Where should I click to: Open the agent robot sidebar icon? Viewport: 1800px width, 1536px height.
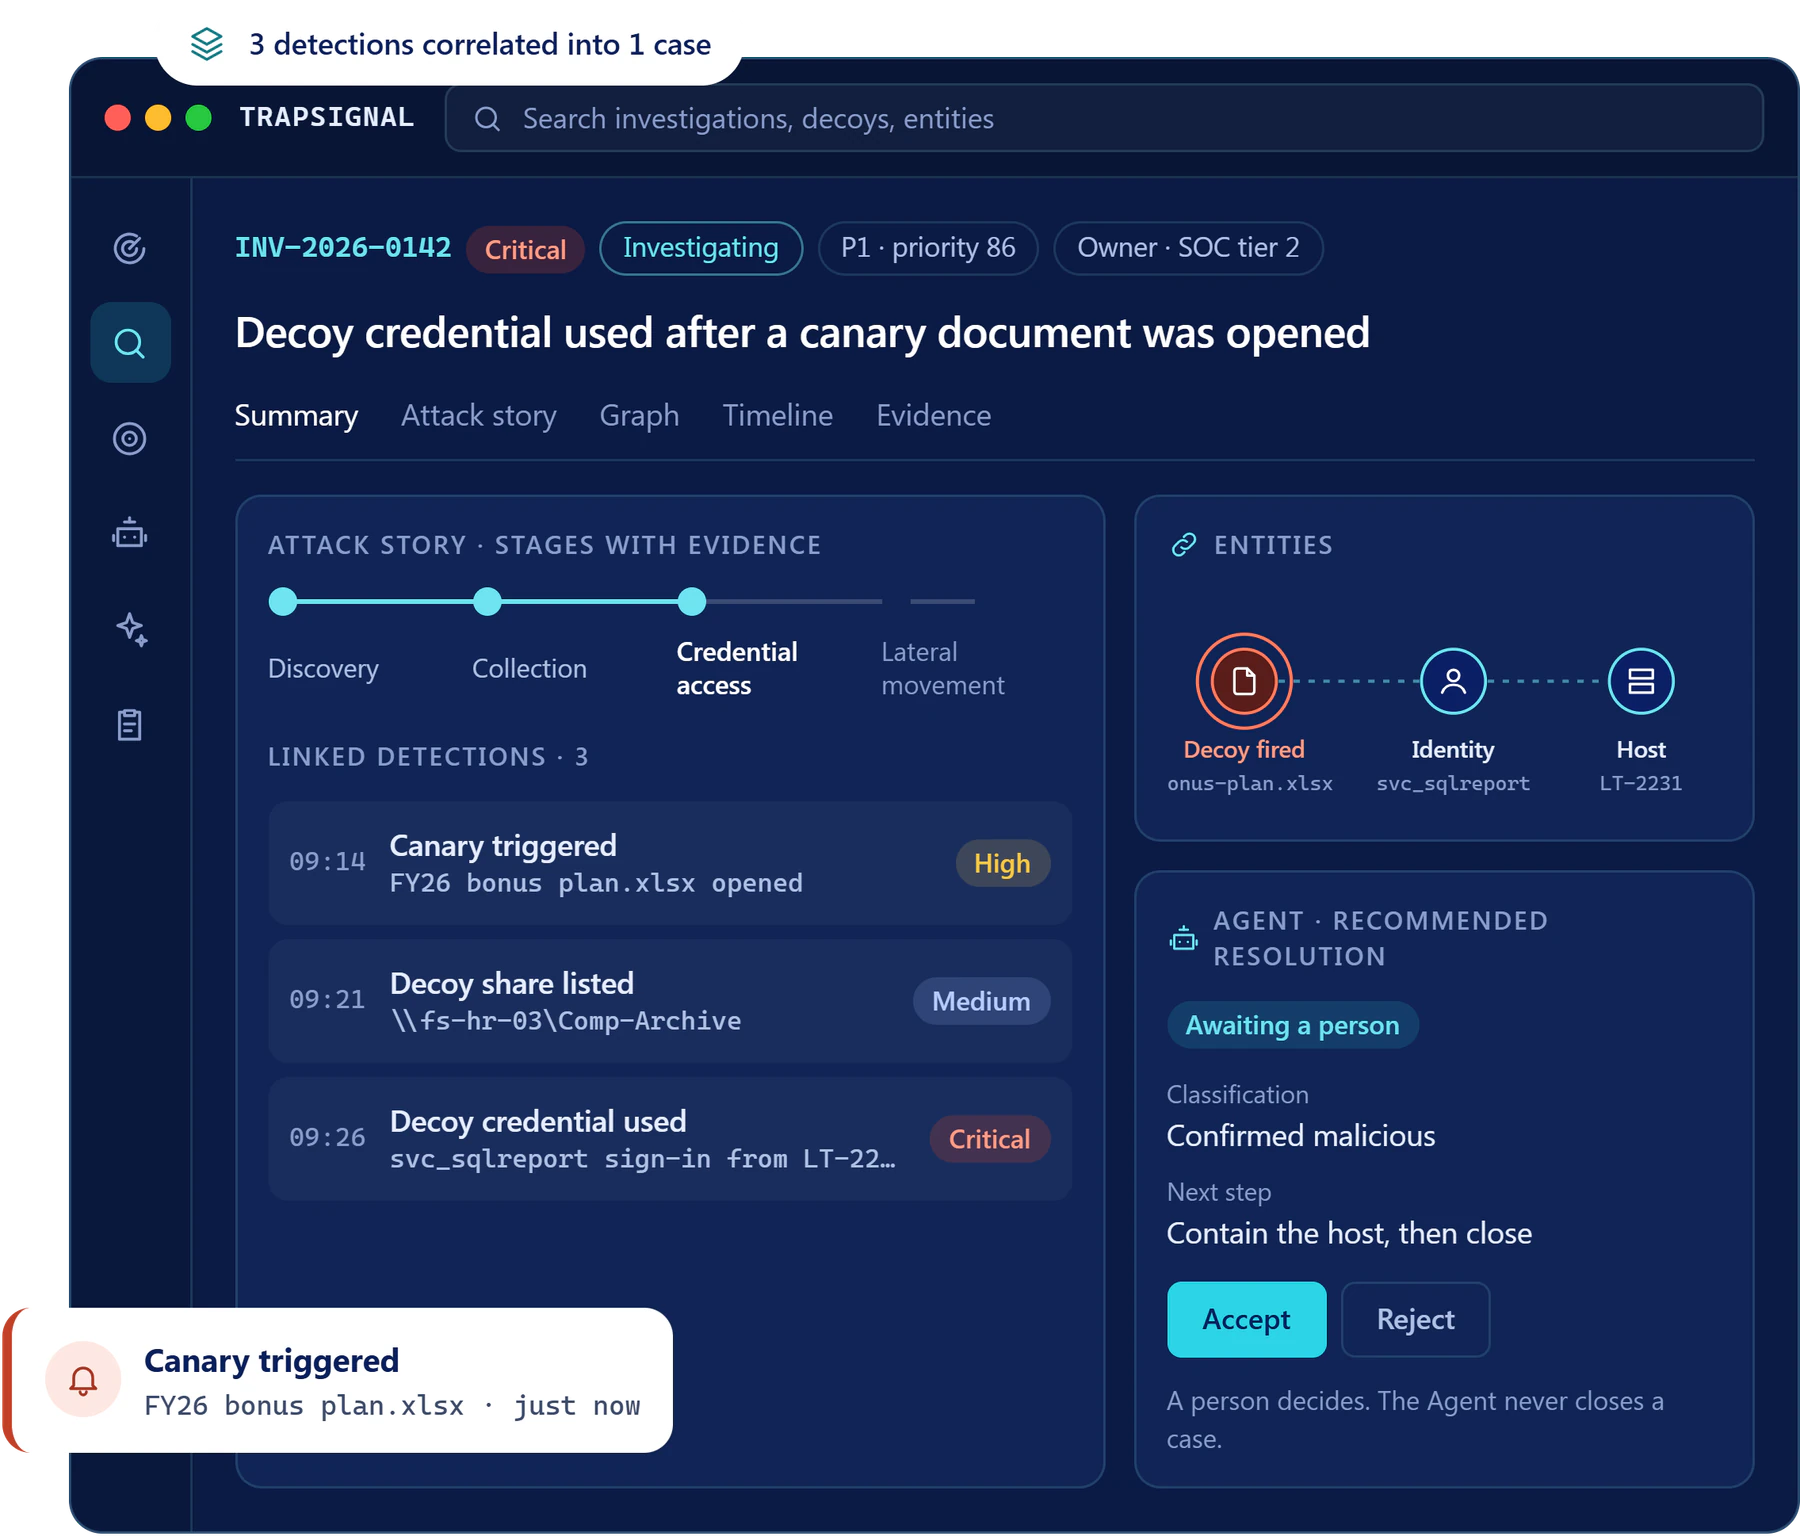[x=130, y=533]
